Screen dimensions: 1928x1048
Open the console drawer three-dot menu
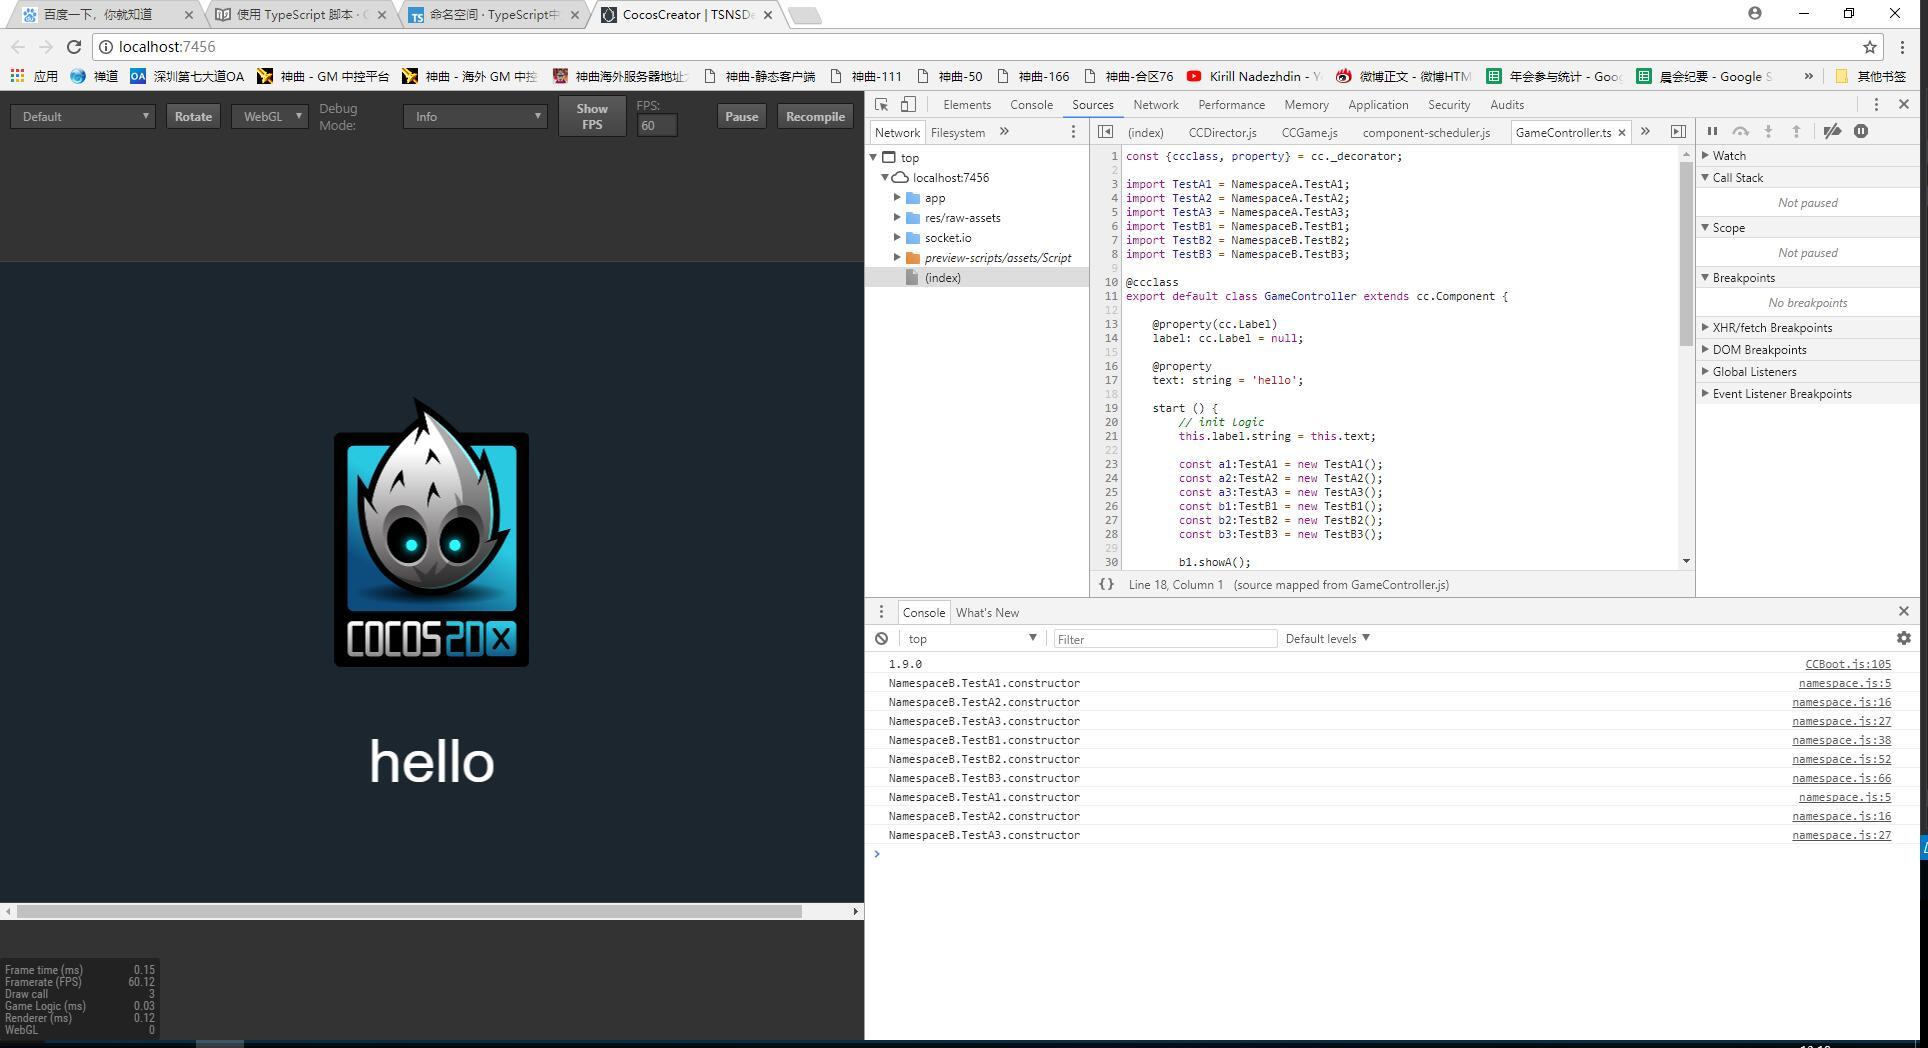[881, 613]
